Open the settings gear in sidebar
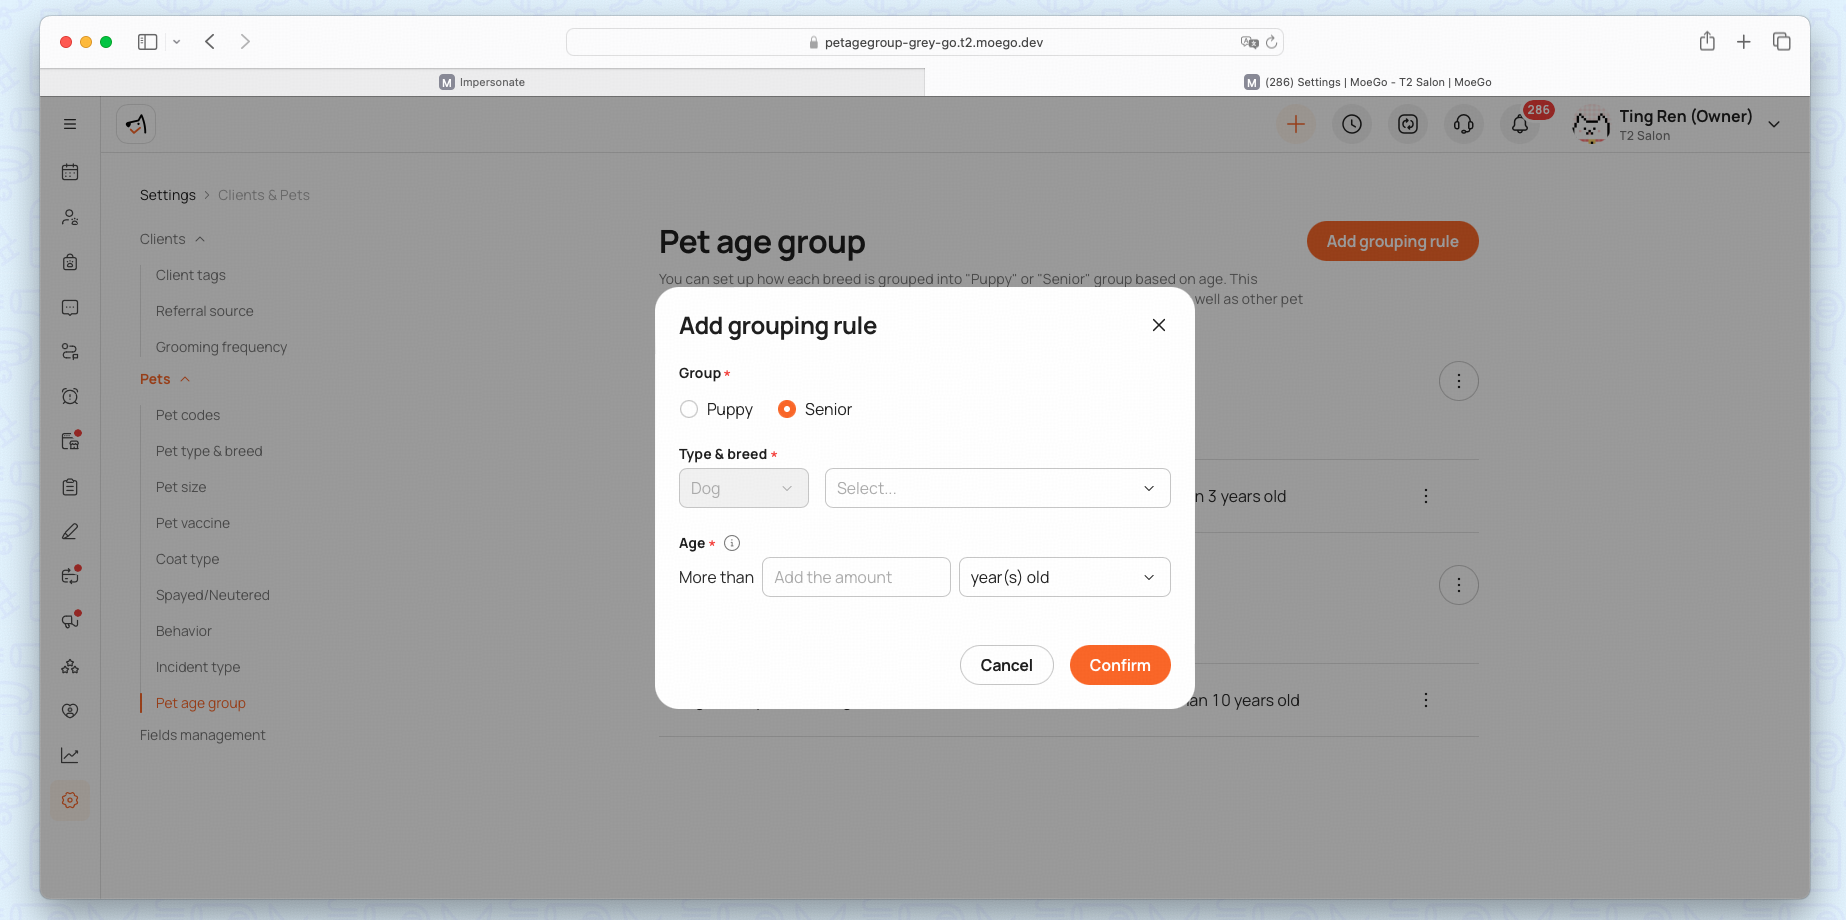1846x920 pixels. [70, 800]
